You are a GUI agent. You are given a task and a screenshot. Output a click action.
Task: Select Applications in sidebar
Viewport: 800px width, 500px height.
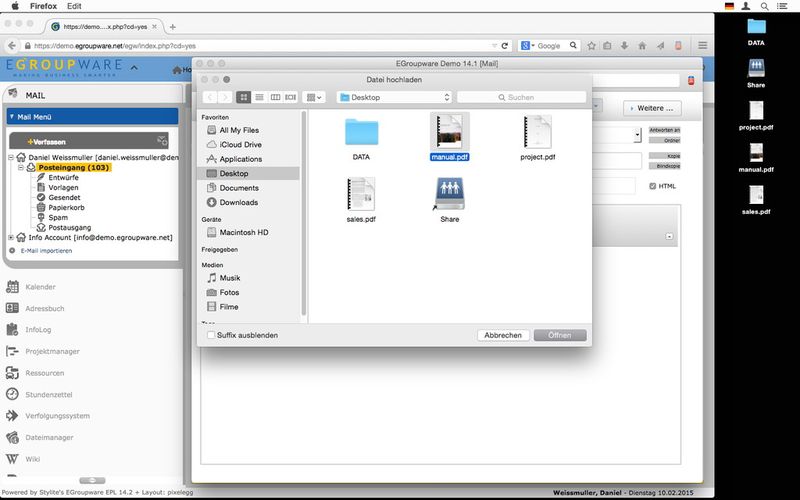(240, 159)
